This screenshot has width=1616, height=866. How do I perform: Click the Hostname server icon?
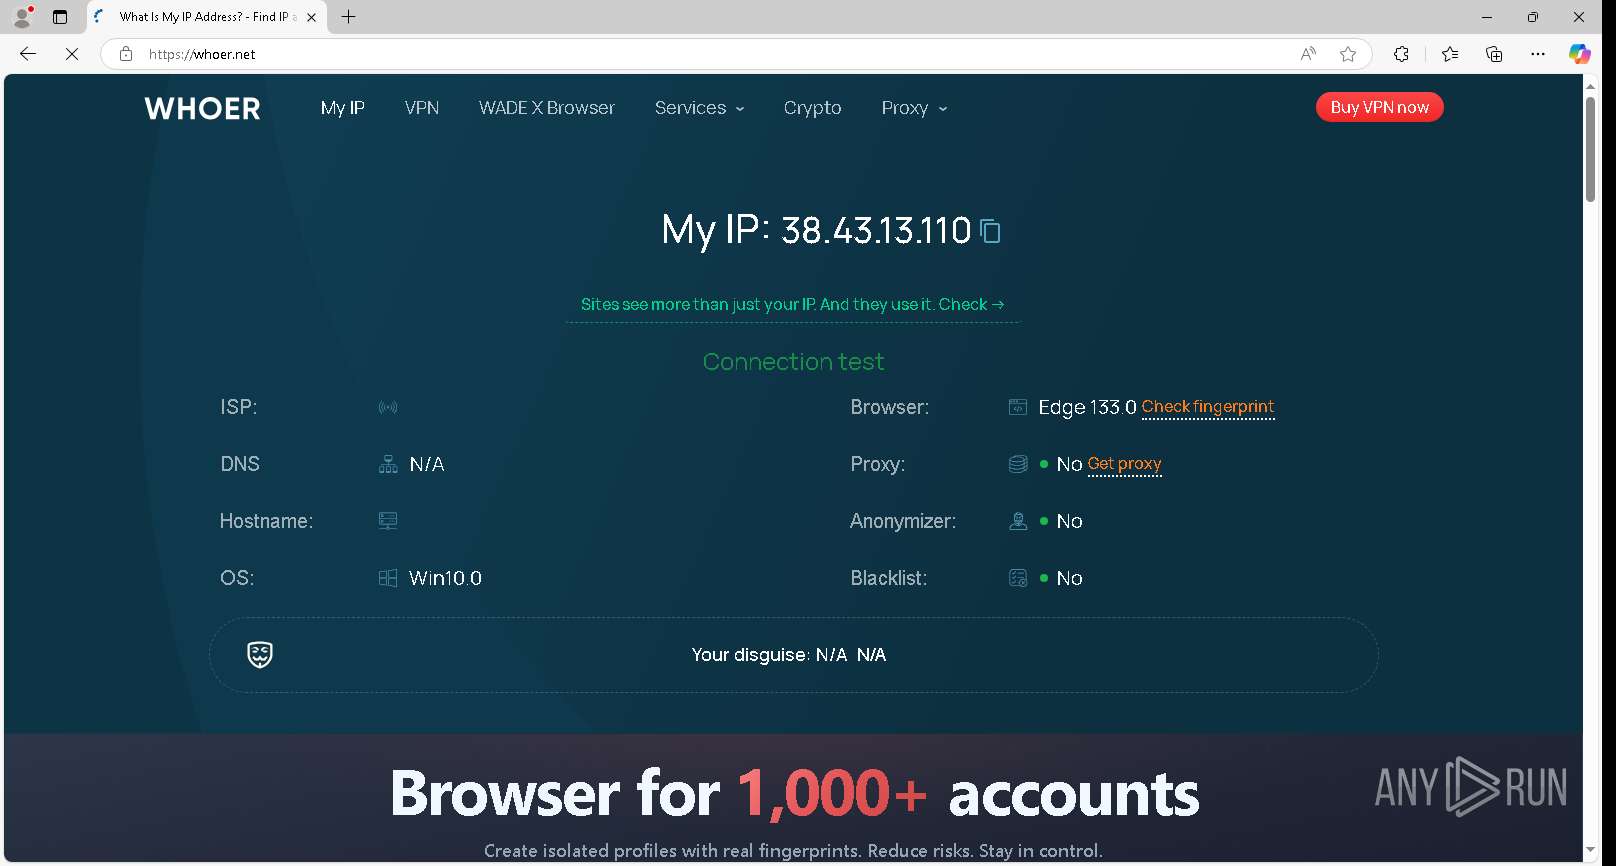(x=388, y=521)
